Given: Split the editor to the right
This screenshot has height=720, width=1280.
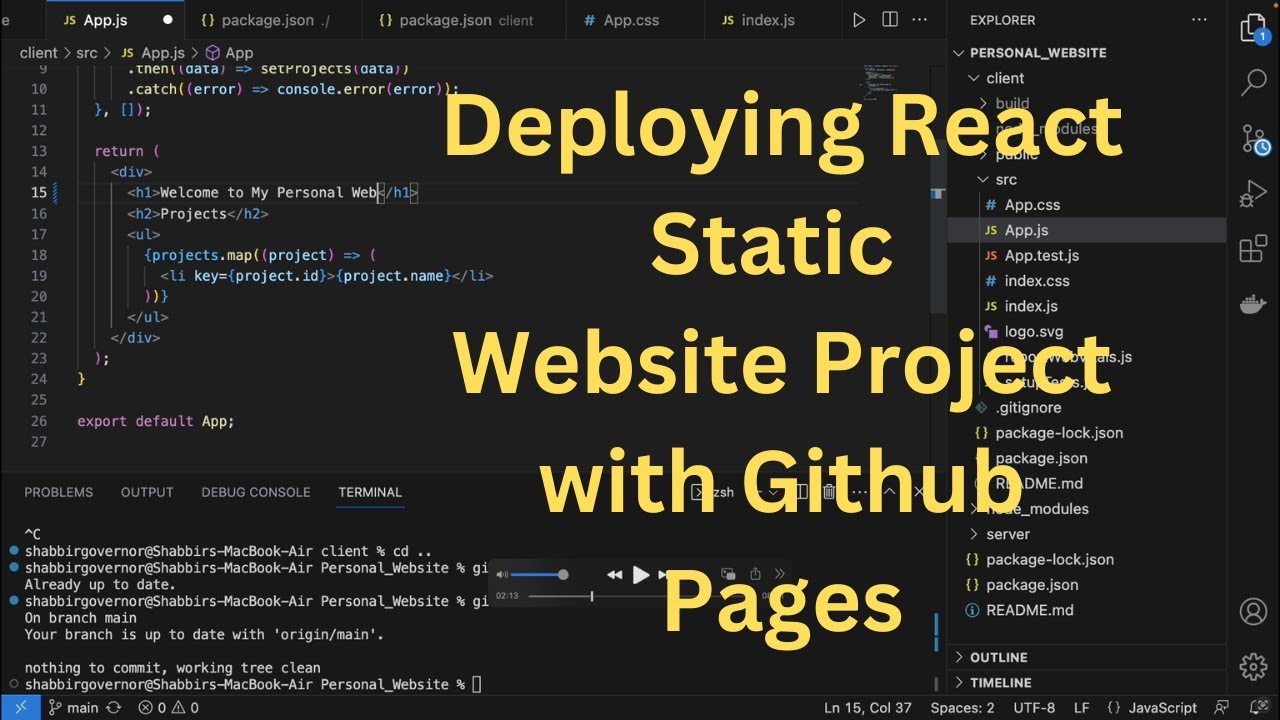Looking at the screenshot, I should point(890,20).
